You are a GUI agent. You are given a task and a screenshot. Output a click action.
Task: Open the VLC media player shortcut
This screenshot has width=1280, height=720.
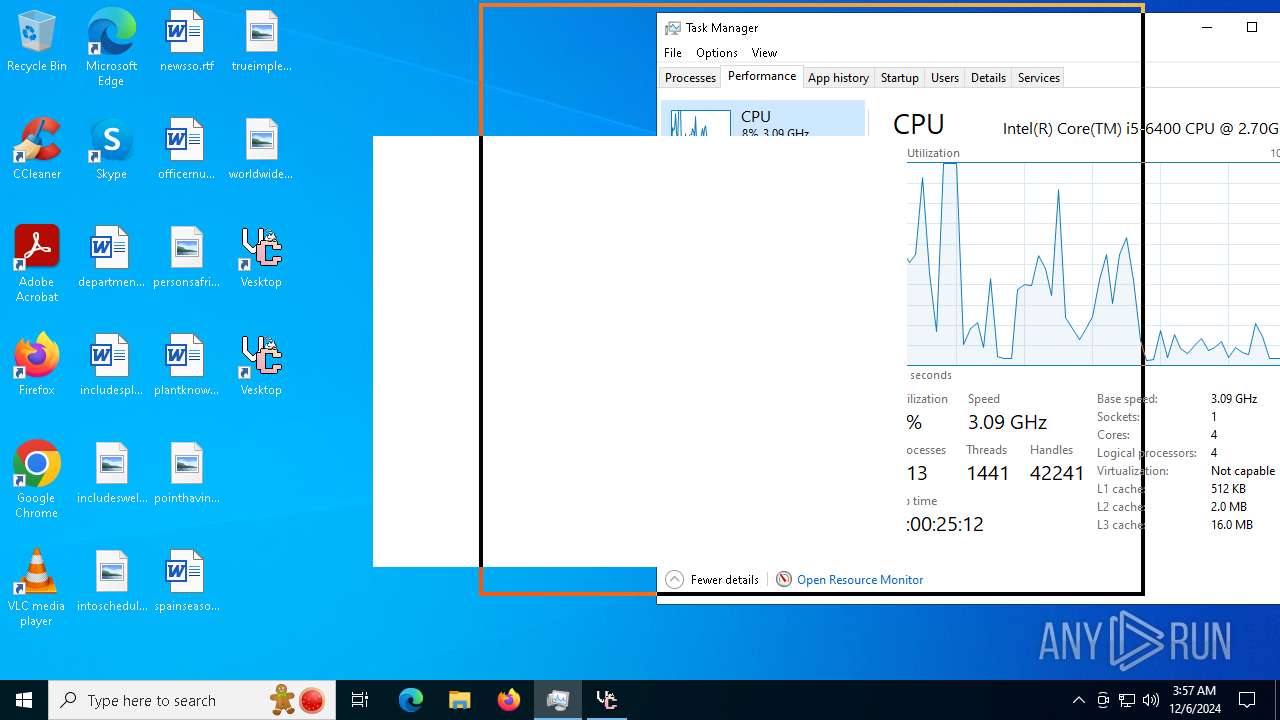[37, 588]
